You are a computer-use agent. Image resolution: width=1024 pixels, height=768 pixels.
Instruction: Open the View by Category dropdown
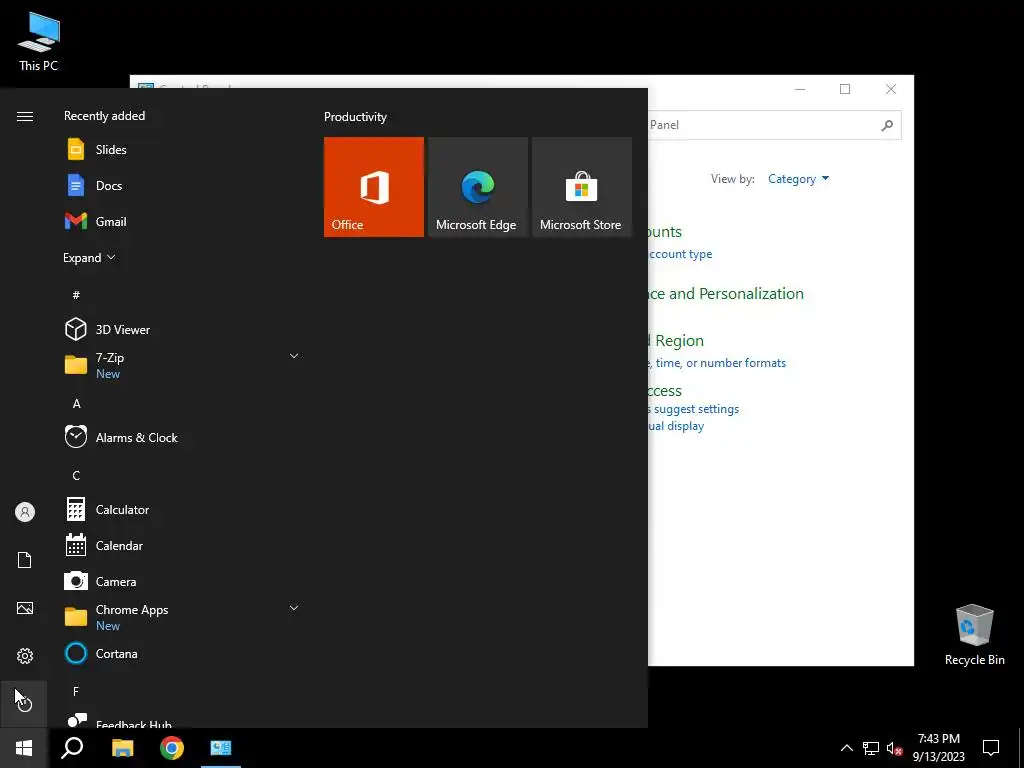tap(798, 179)
